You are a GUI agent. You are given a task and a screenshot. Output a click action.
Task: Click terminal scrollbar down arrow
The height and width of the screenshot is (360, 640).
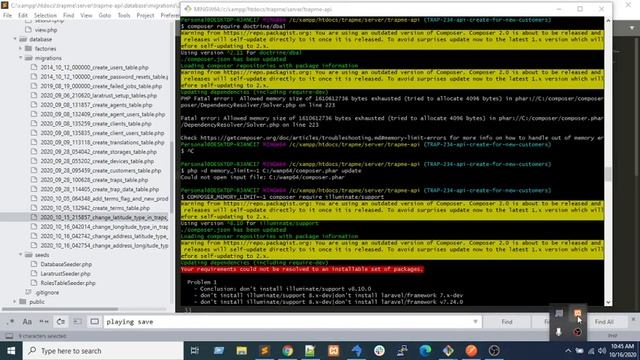(608, 302)
